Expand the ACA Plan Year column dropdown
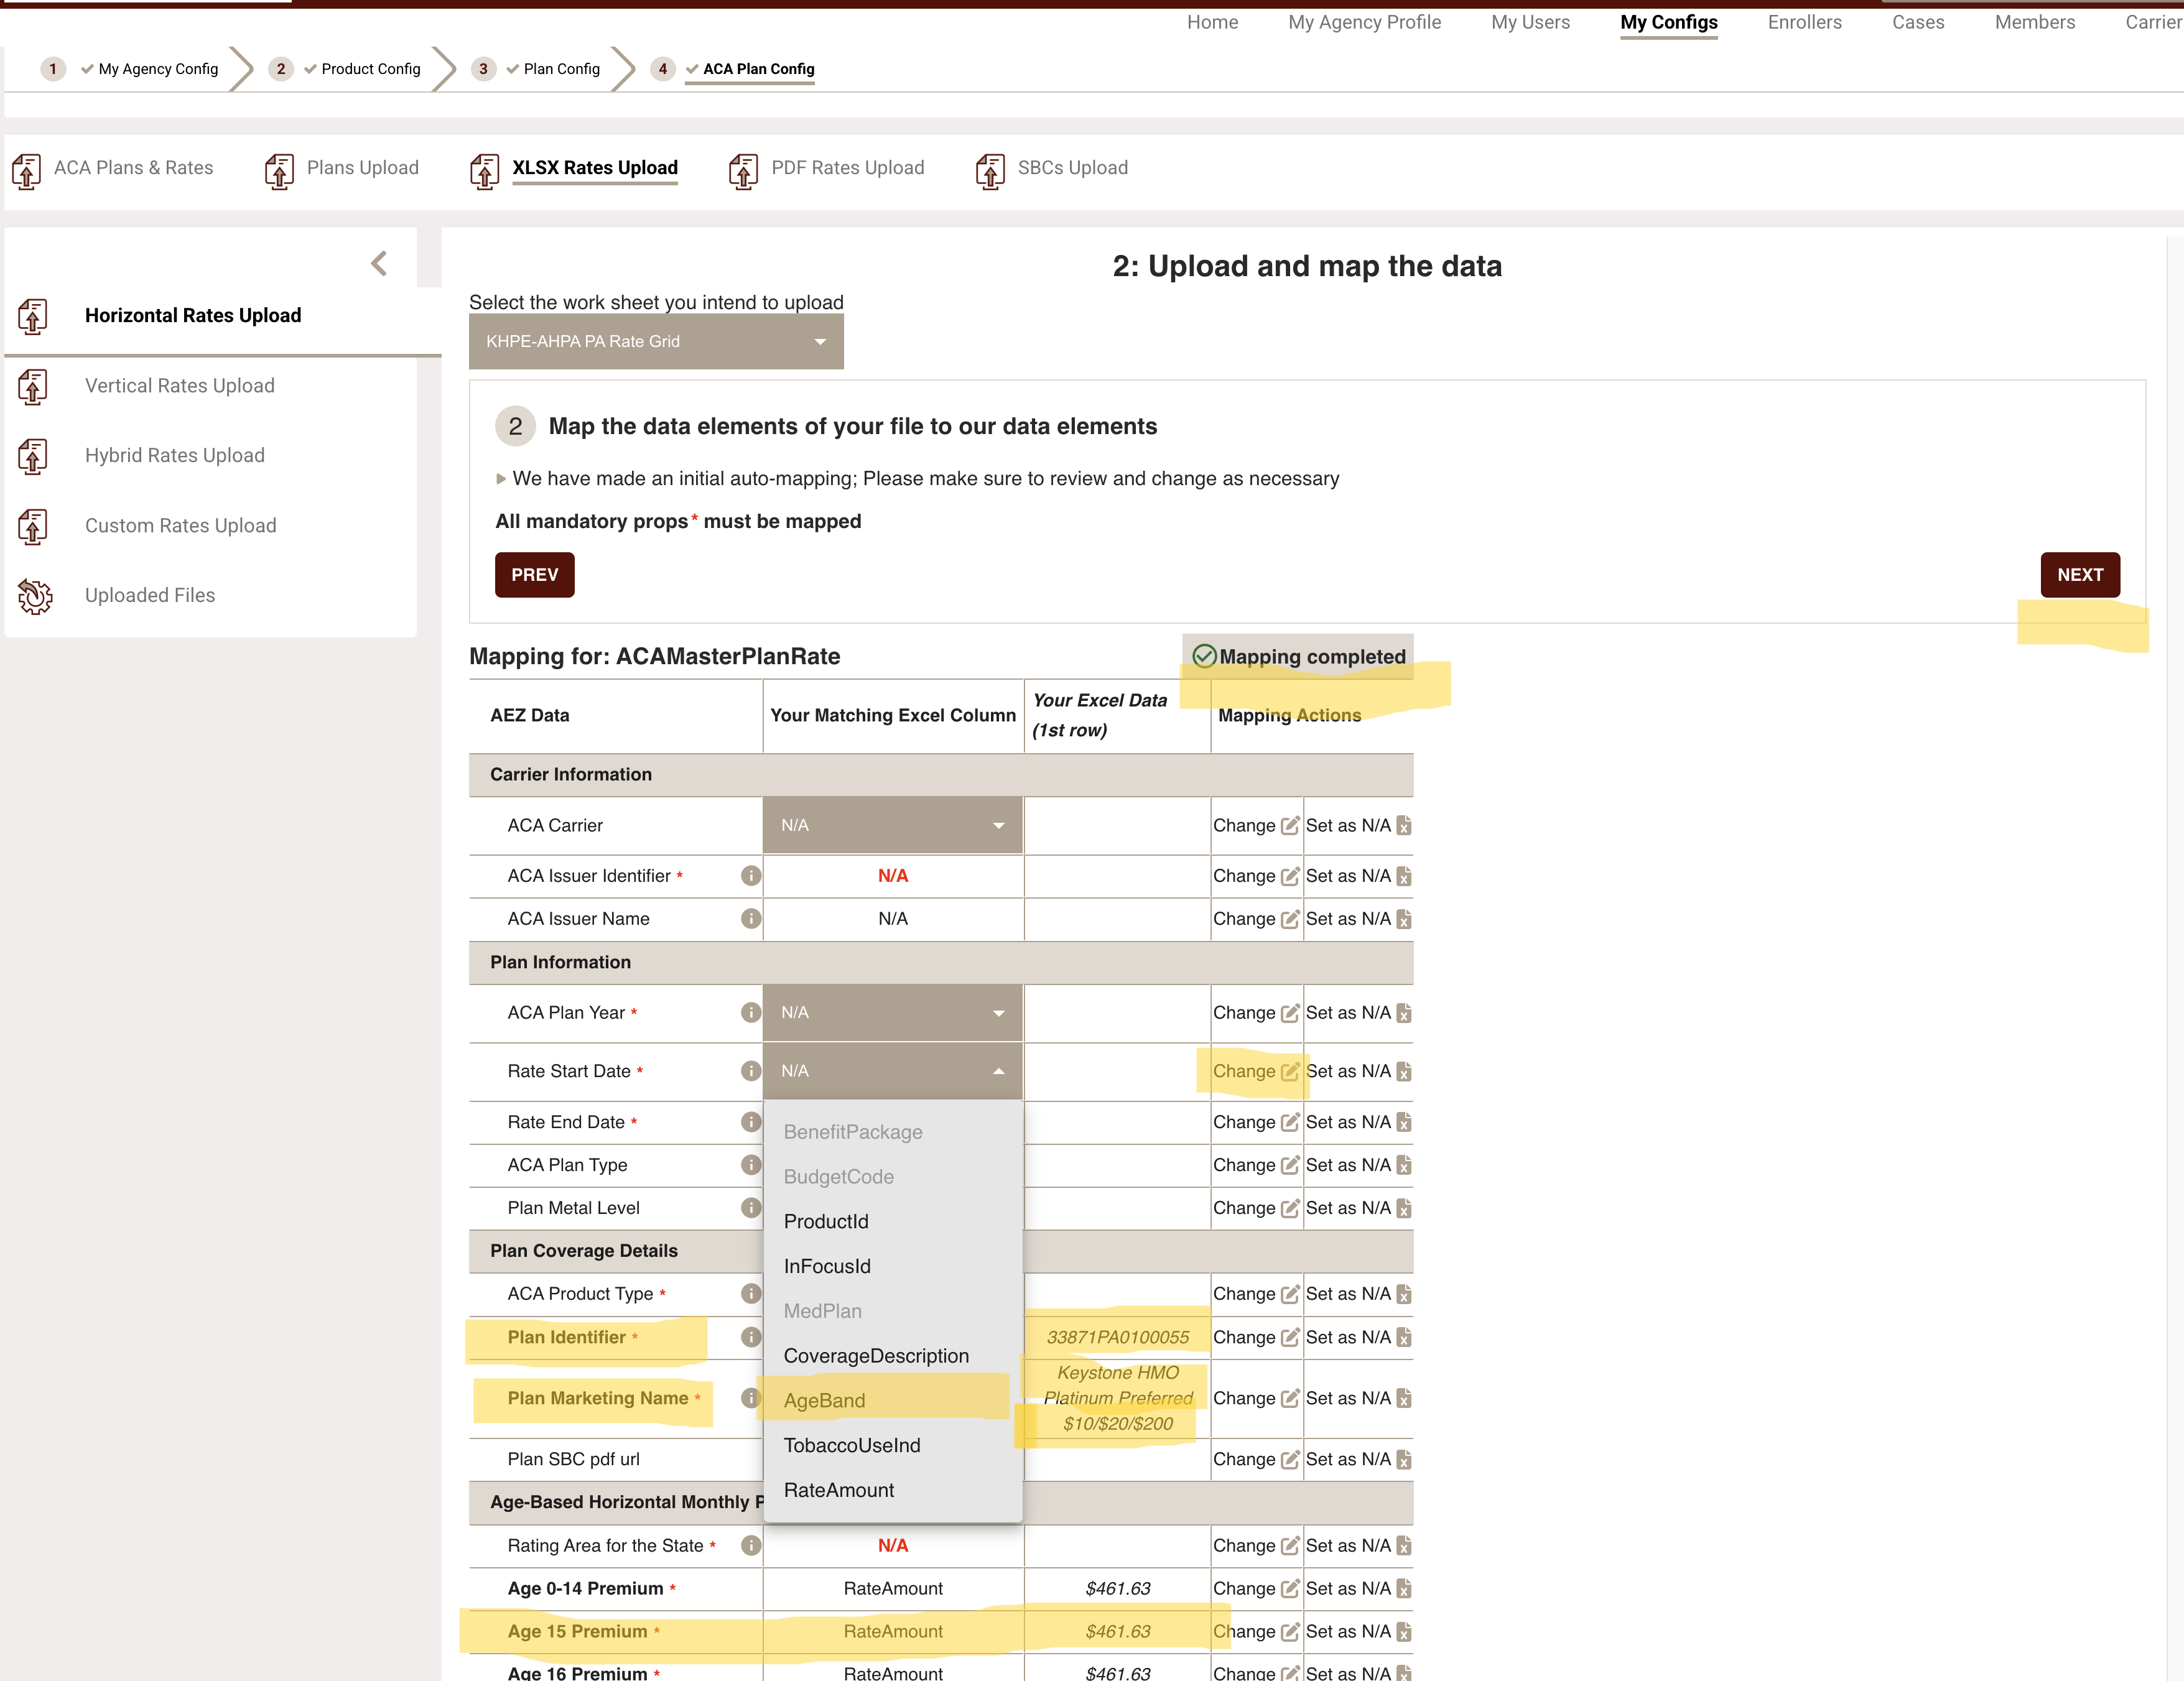 (892, 1013)
